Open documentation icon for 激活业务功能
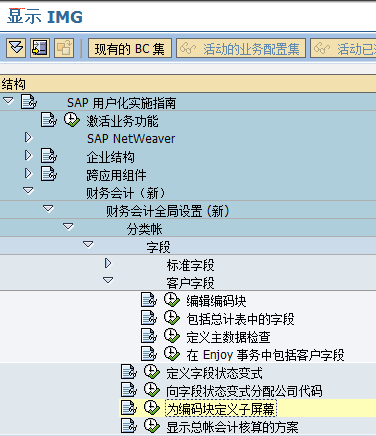376x436 pixels. click(x=49, y=120)
